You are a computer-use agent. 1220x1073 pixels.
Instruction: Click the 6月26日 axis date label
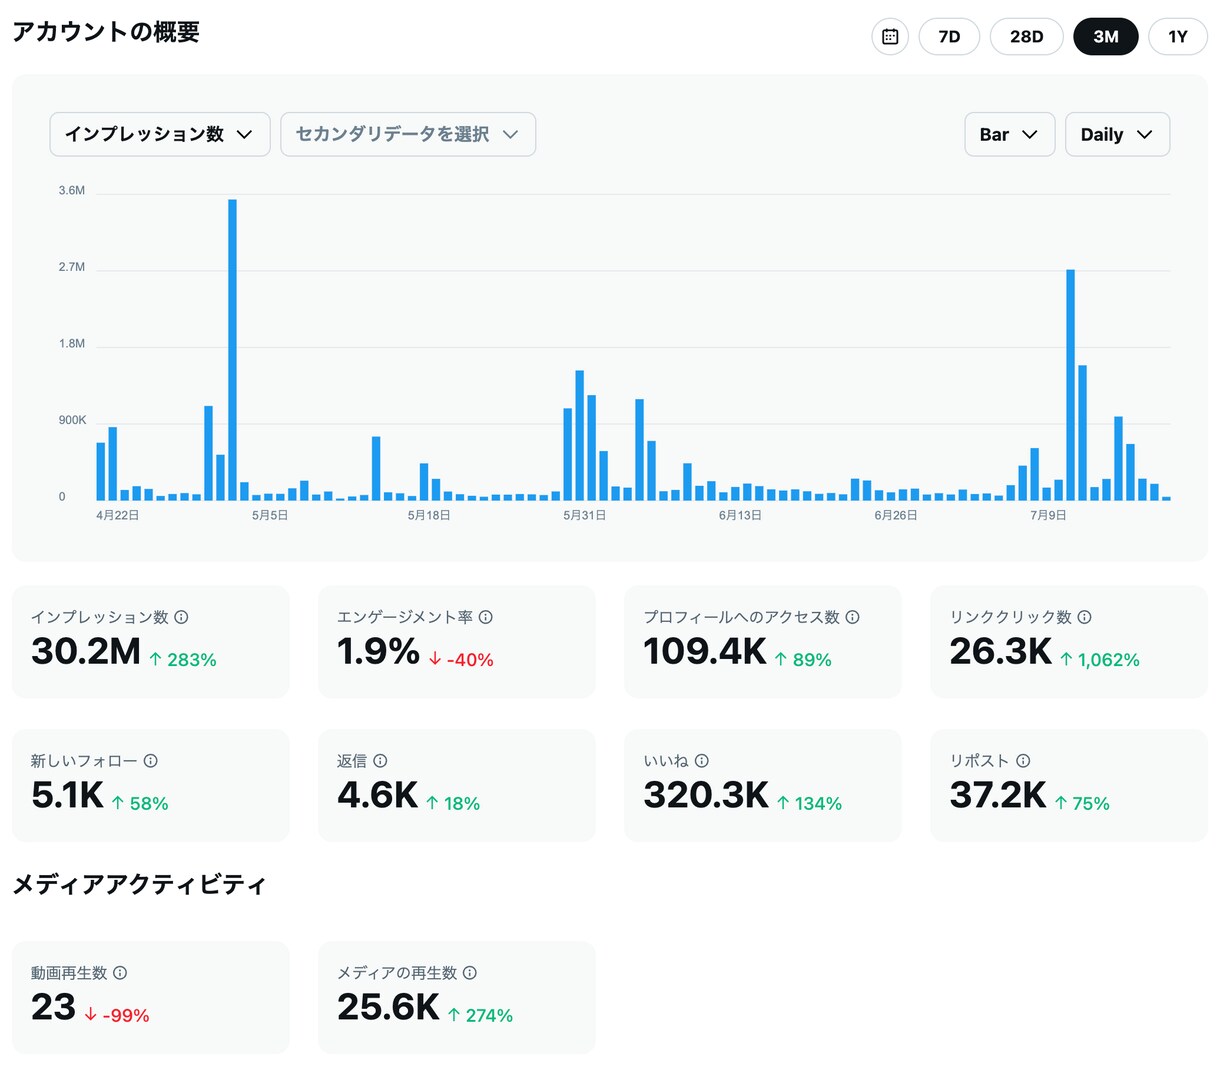pyautogui.click(x=896, y=515)
